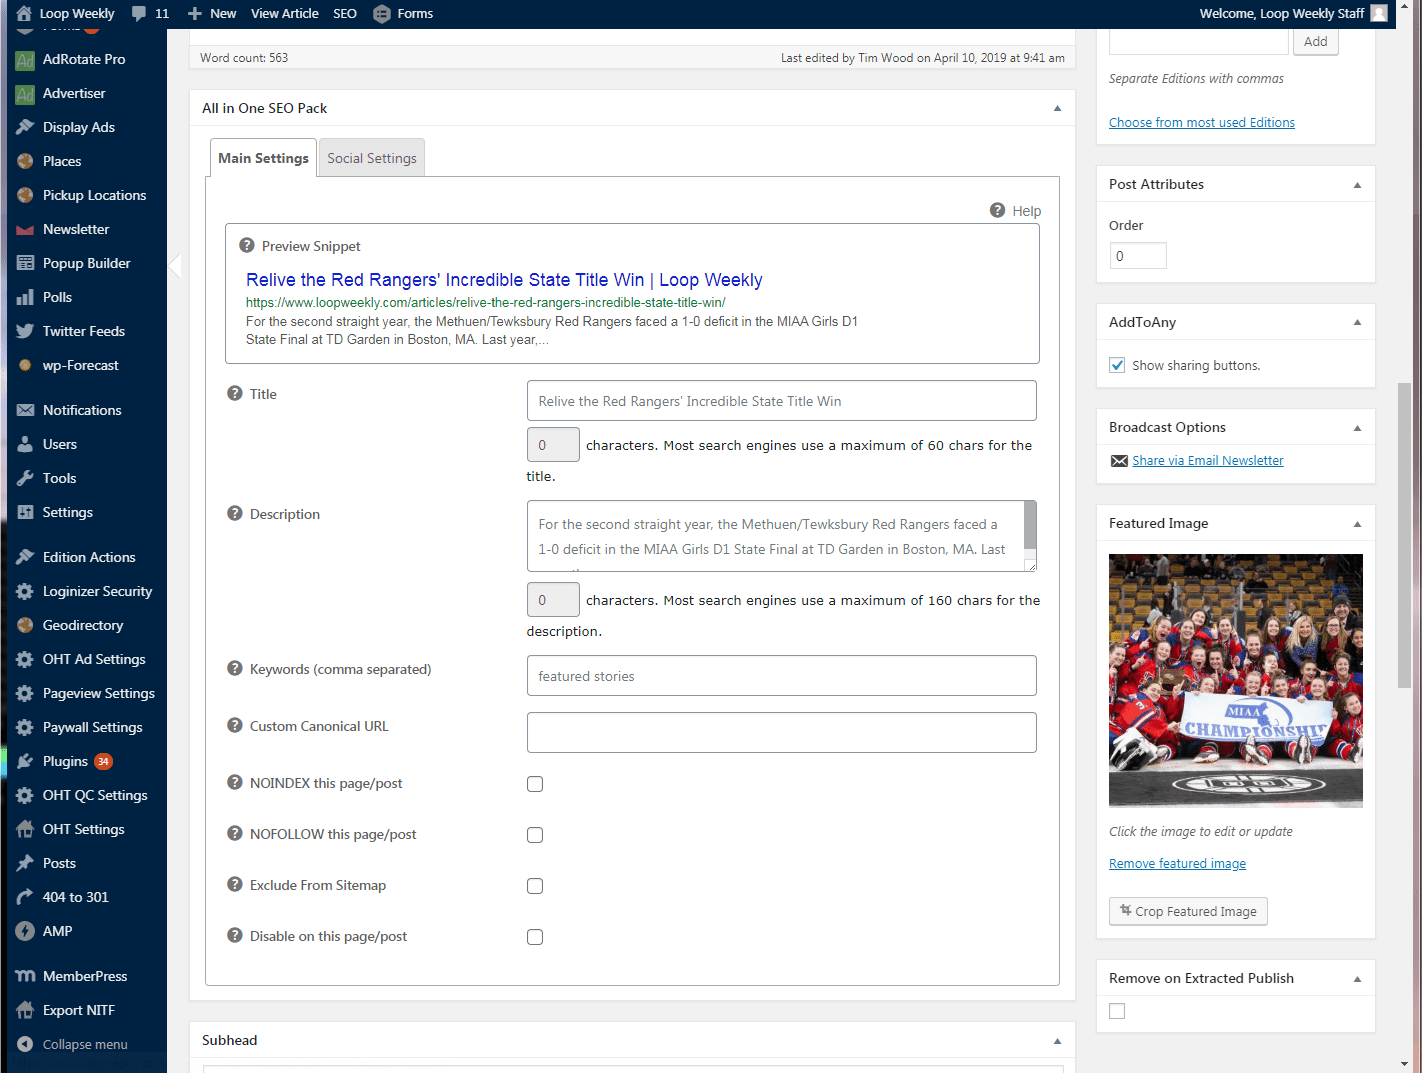Screen dimensions: 1422x1073
Task: Open Loginizer Security gear icon
Action: click(x=25, y=591)
